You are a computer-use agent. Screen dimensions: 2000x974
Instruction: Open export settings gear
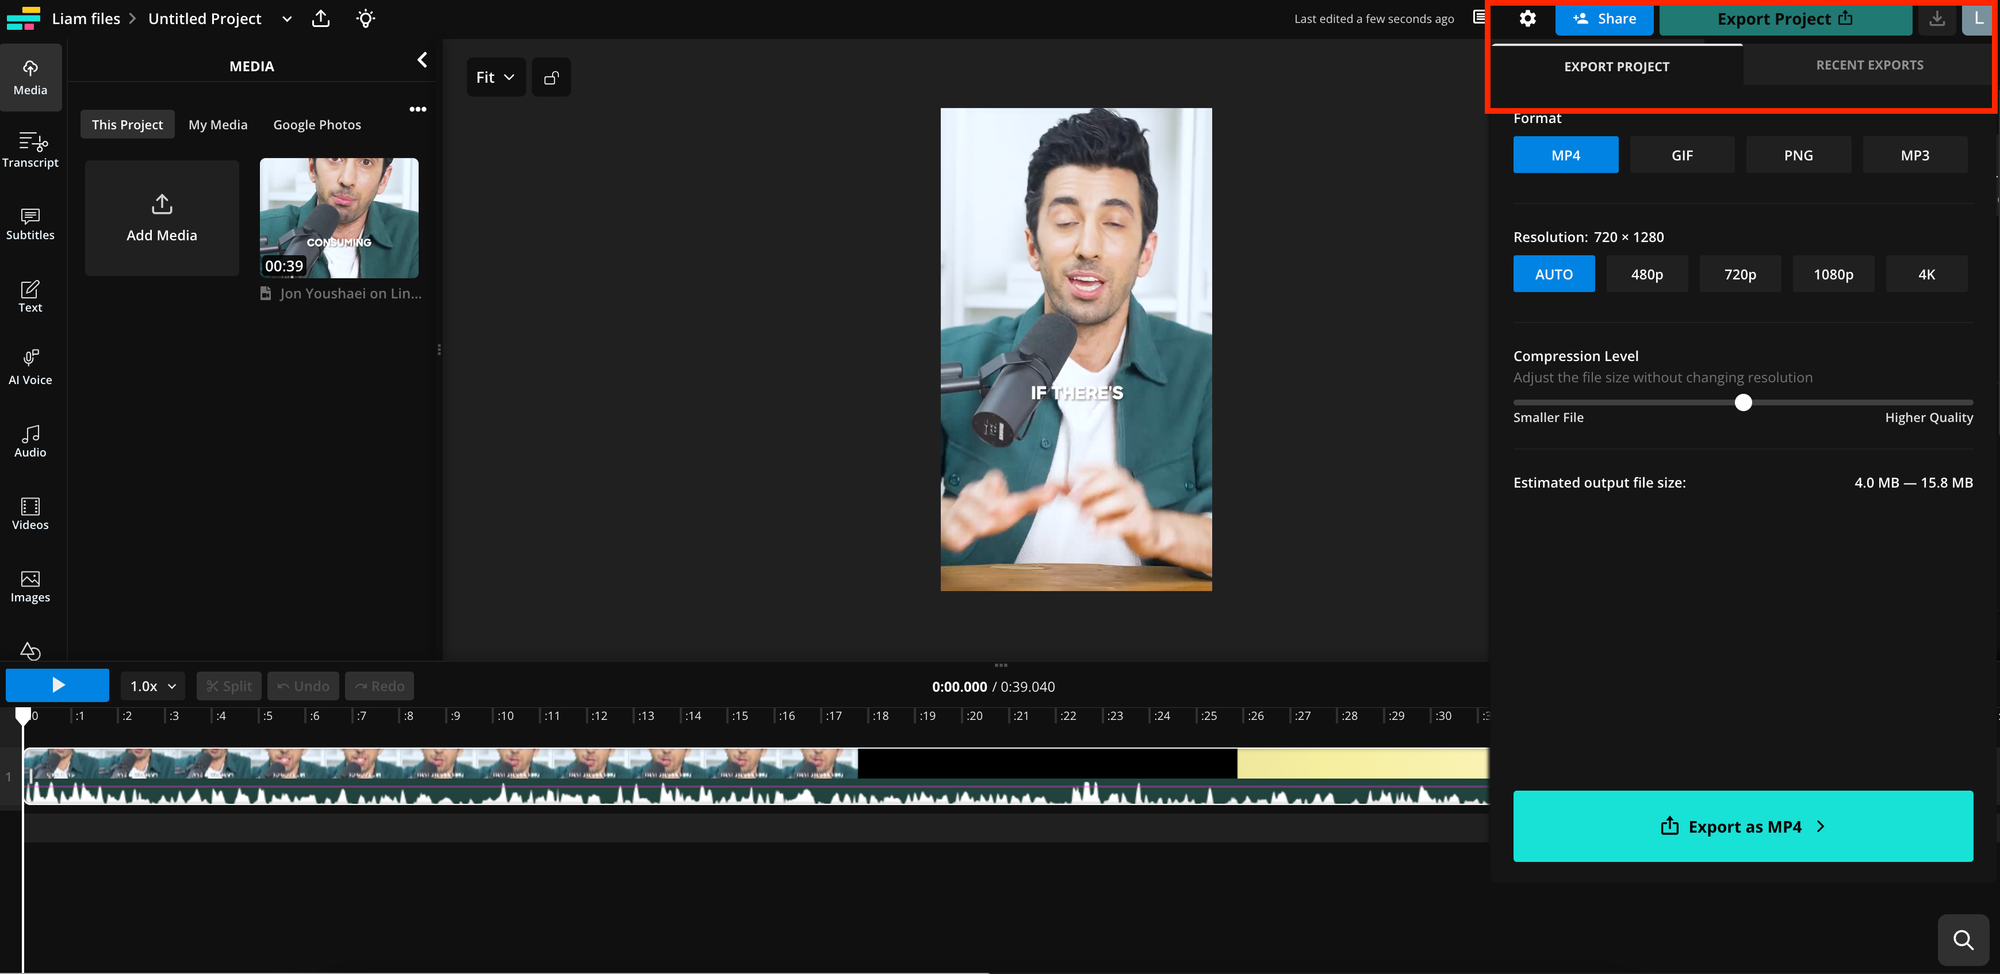1528,18
